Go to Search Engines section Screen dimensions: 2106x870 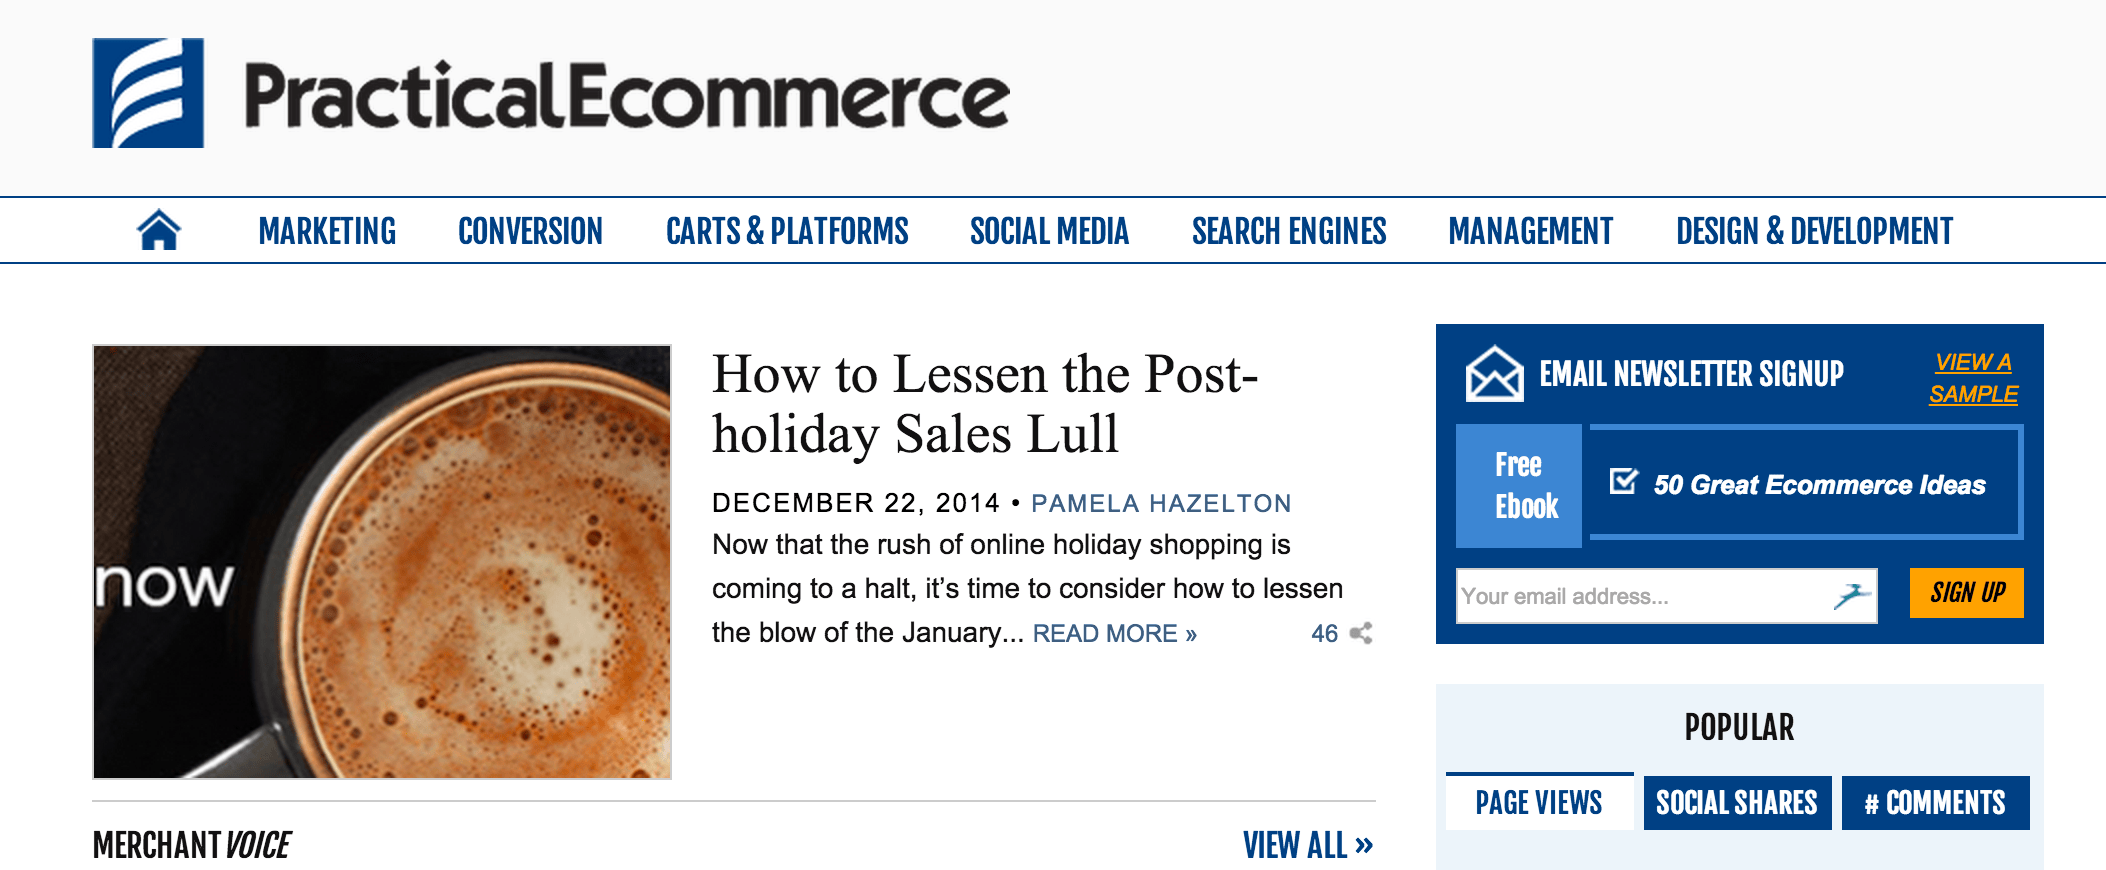(1289, 231)
